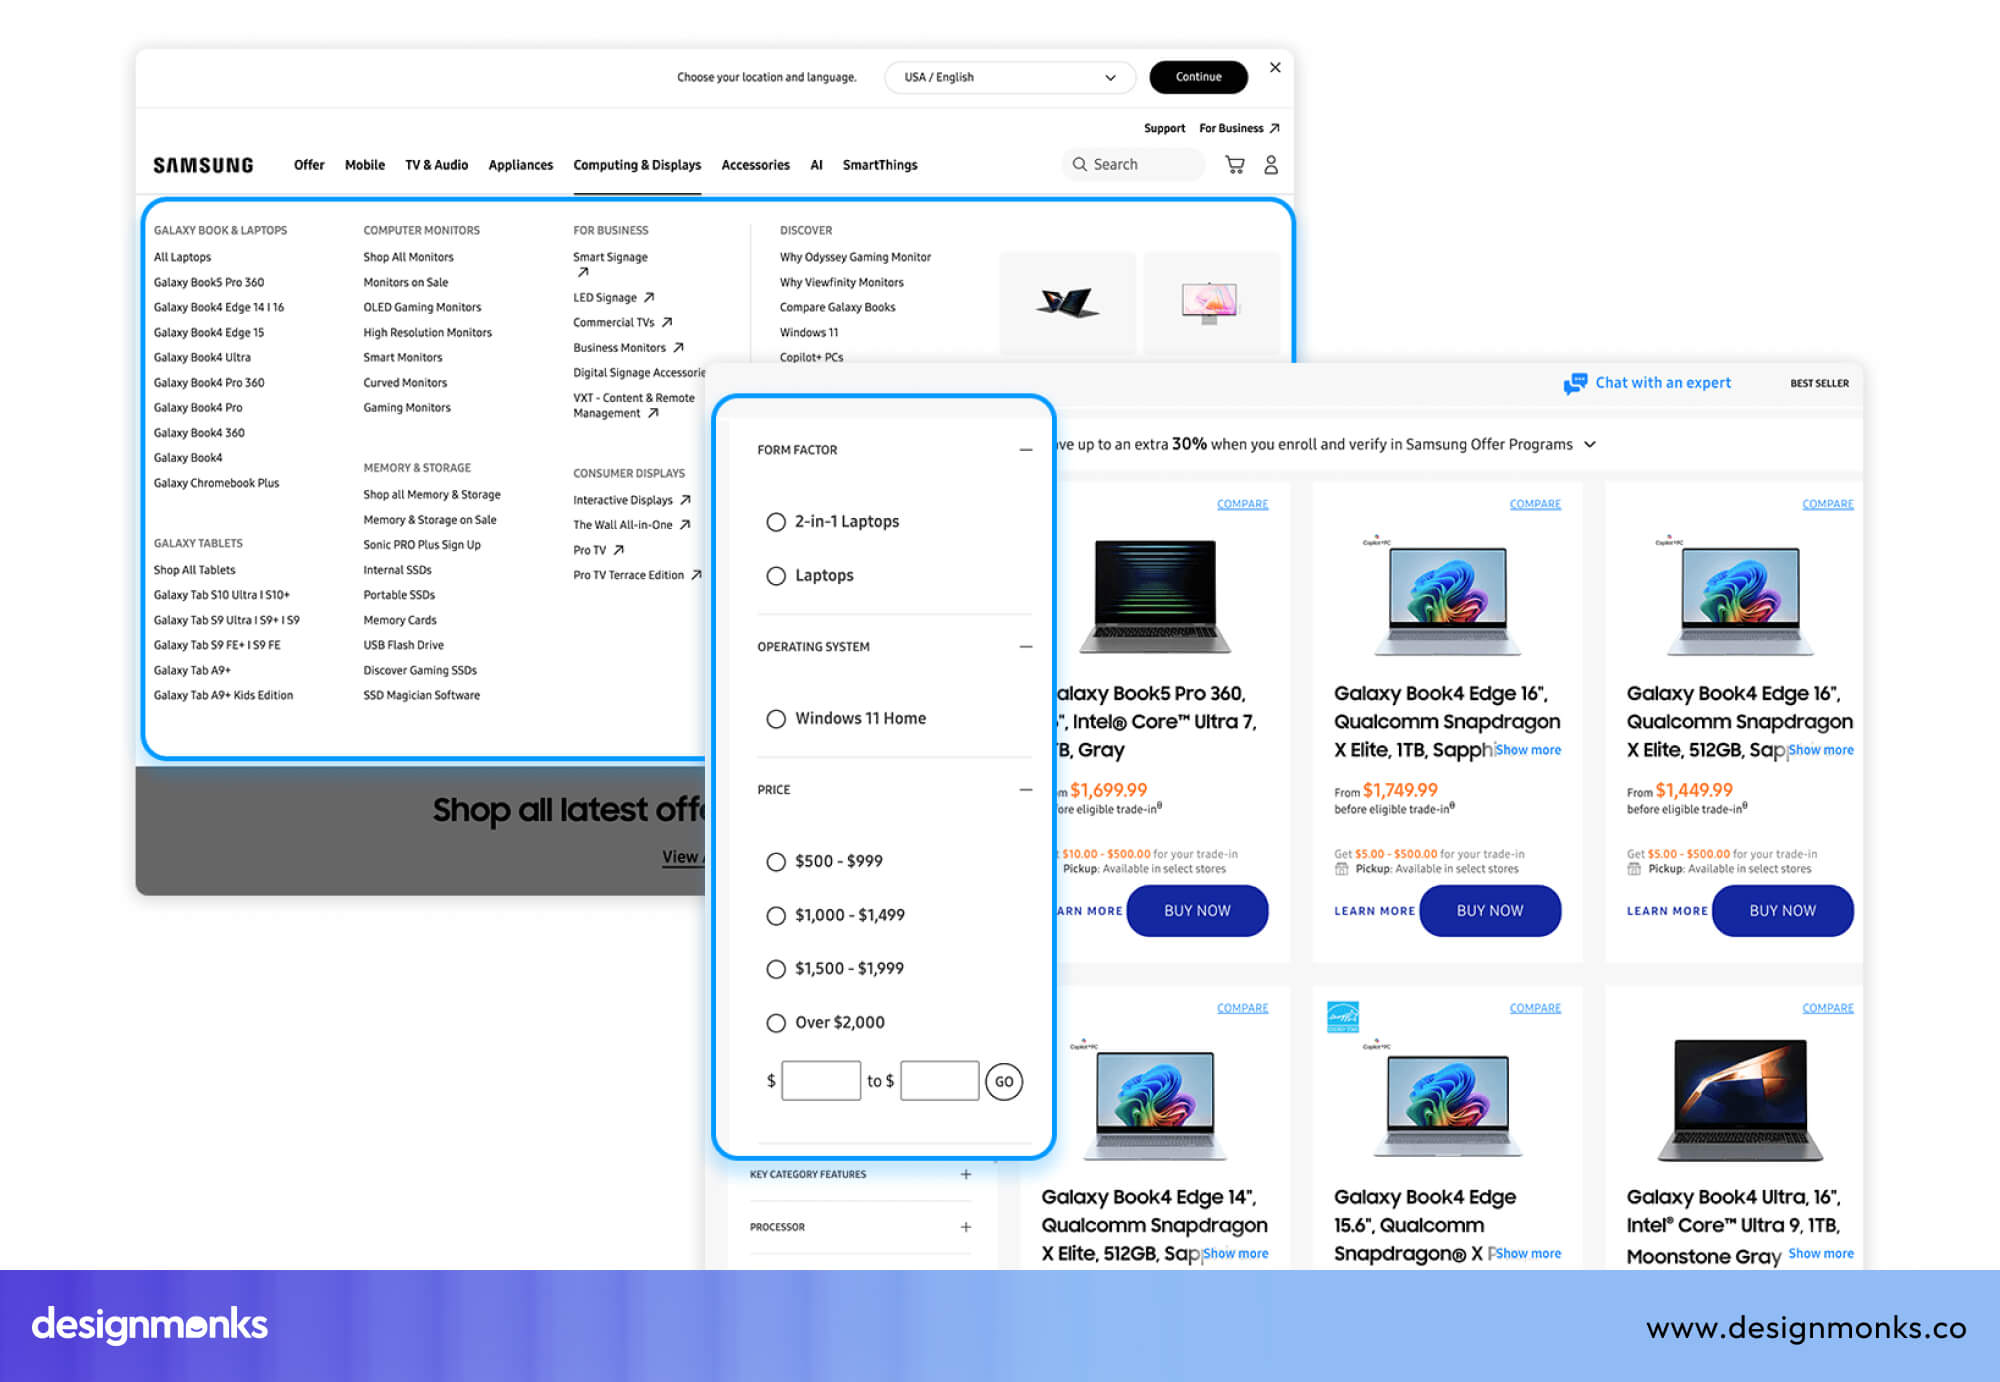This screenshot has height=1382, width=2000.
Task: Open the Appliances menu
Action: coord(520,165)
